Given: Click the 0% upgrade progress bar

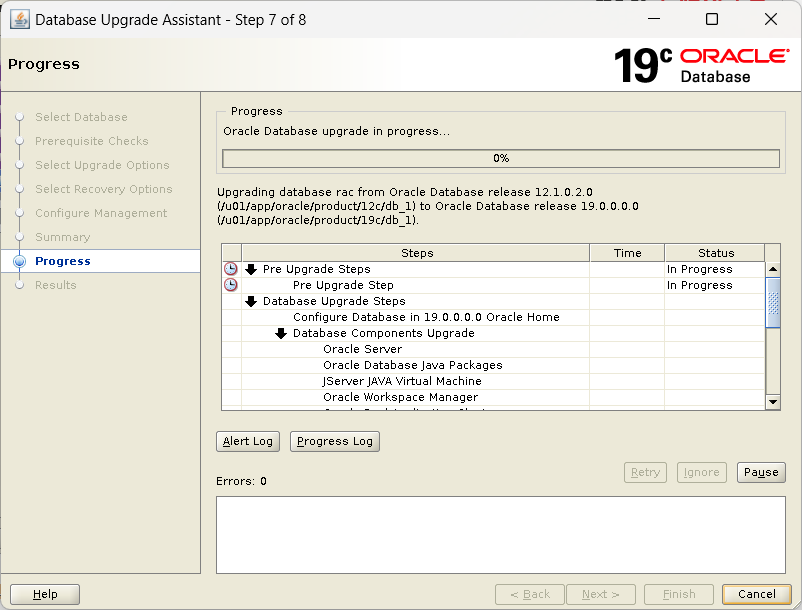Looking at the screenshot, I should (501, 159).
